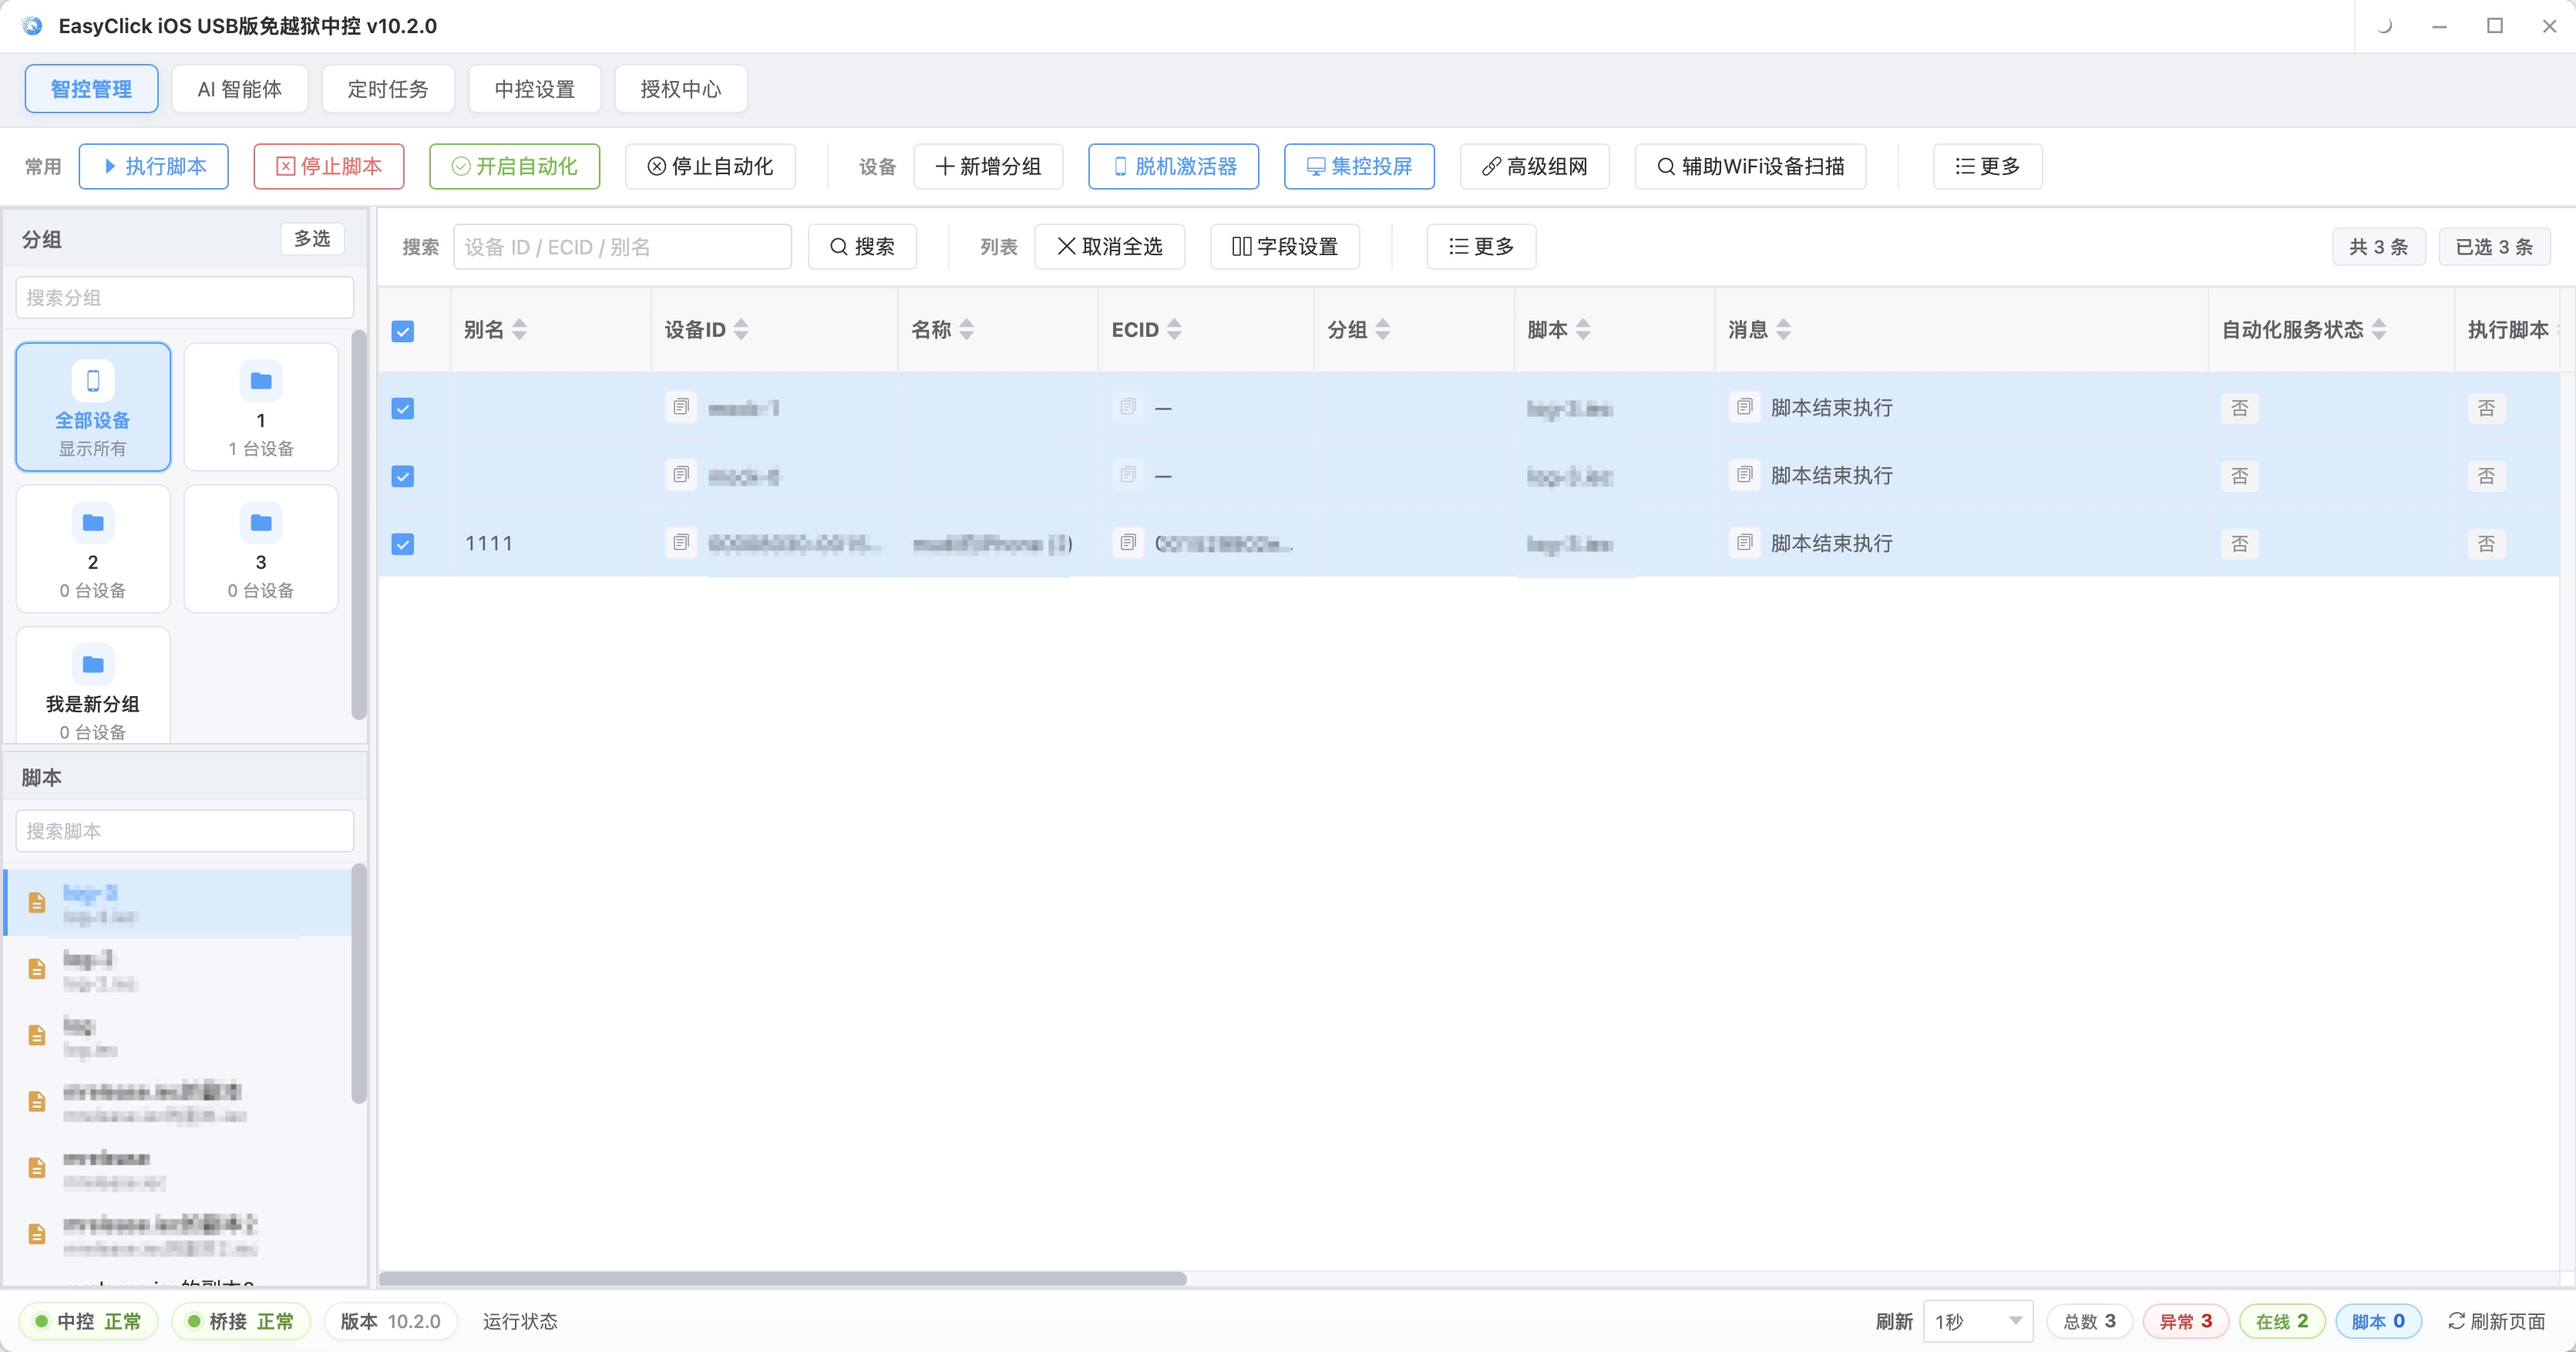Open the 我是新分组 folder group
2576x1352 pixels.
click(x=93, y=686)
